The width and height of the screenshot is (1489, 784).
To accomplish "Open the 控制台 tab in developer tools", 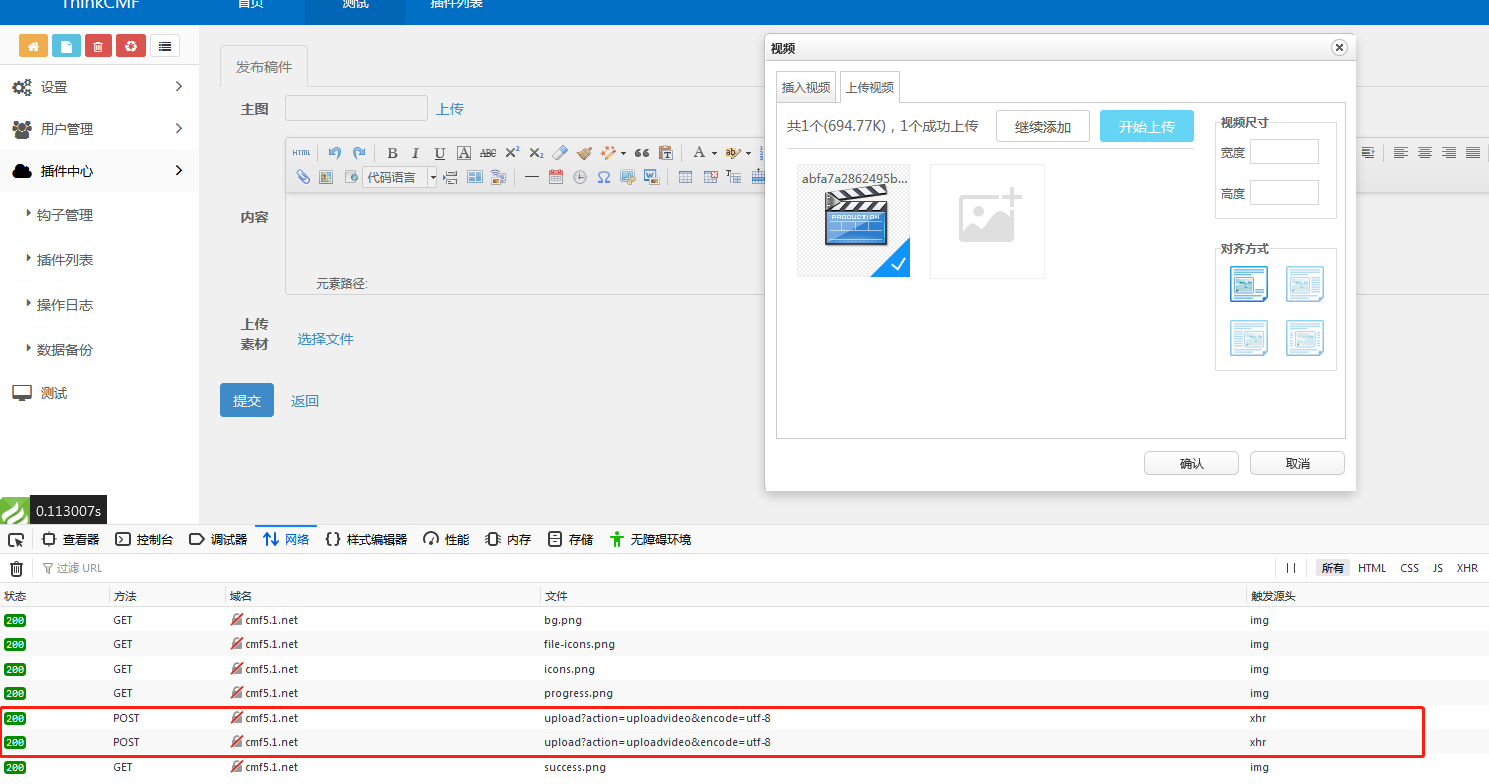I will point(144,539).
